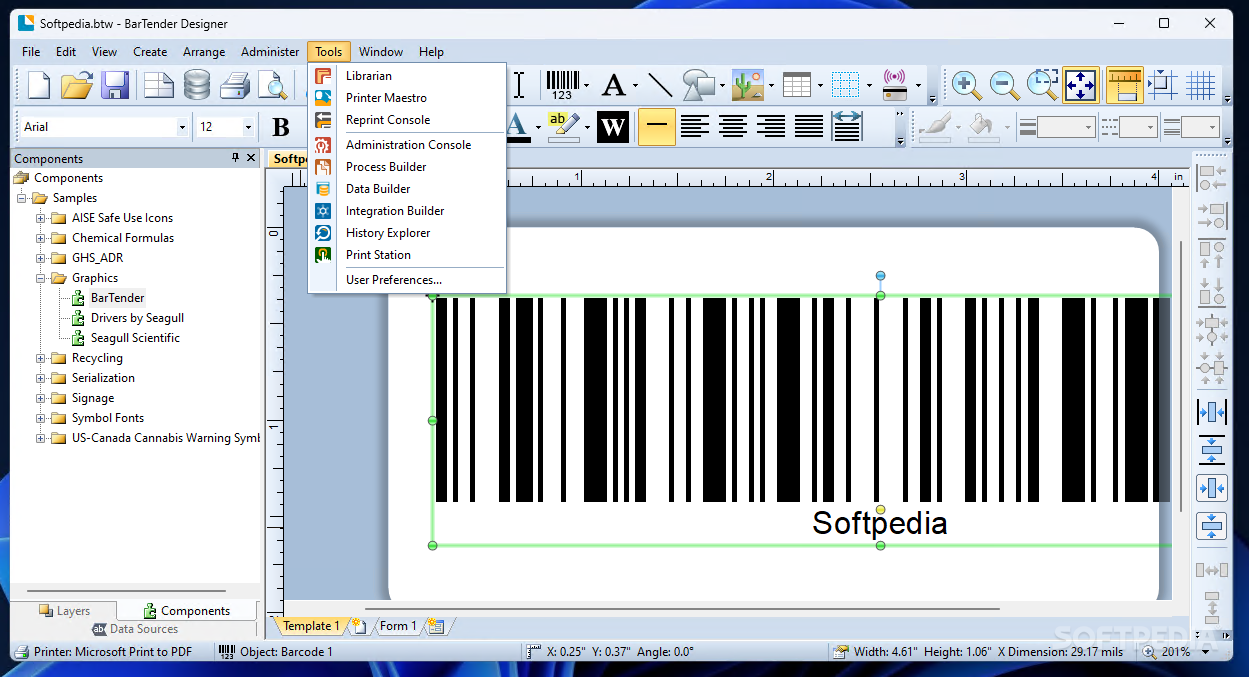1249x677 pixels.
Task: Expand the Recycling folder
Action: [41, 358]
